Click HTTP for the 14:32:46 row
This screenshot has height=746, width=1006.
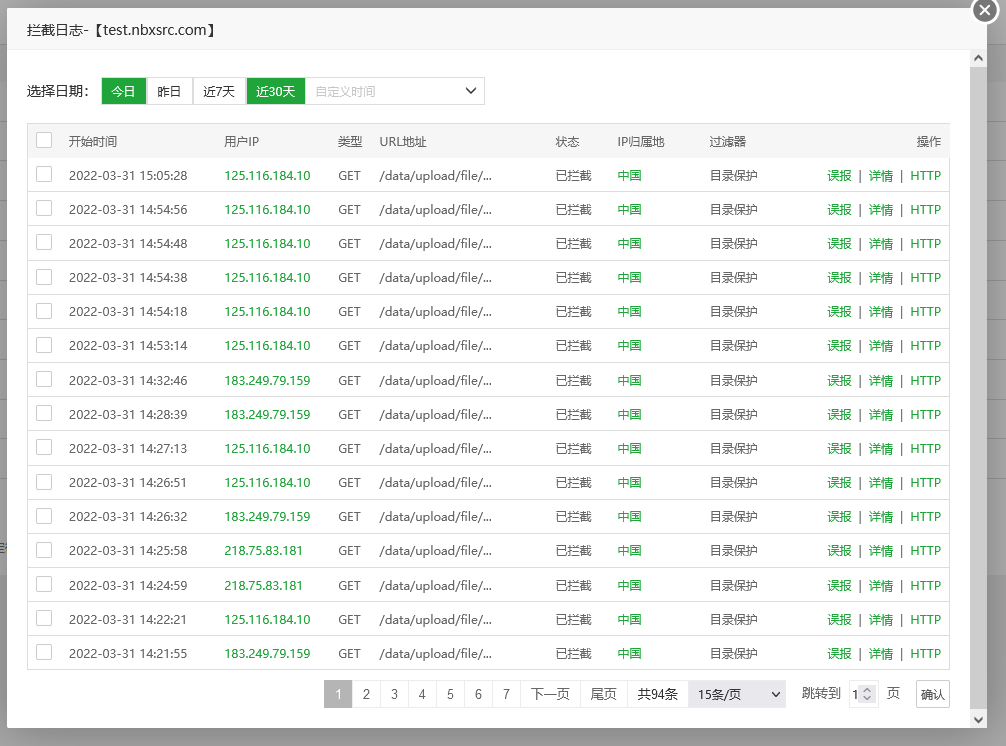click(926, 381)
